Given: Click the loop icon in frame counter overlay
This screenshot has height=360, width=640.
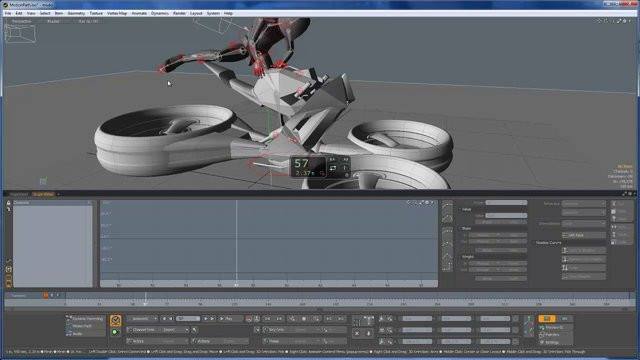Looking at the screenshot, I should pos(333,168).
